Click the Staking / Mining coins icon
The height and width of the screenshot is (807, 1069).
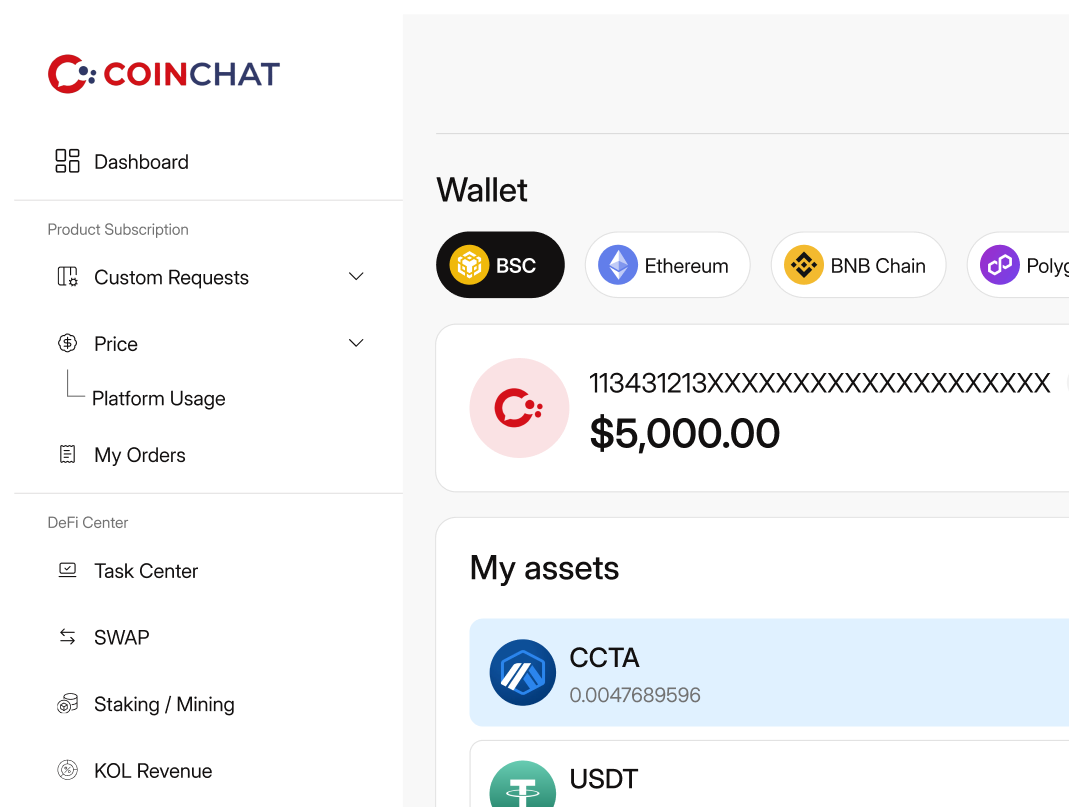tap(67, 704)
